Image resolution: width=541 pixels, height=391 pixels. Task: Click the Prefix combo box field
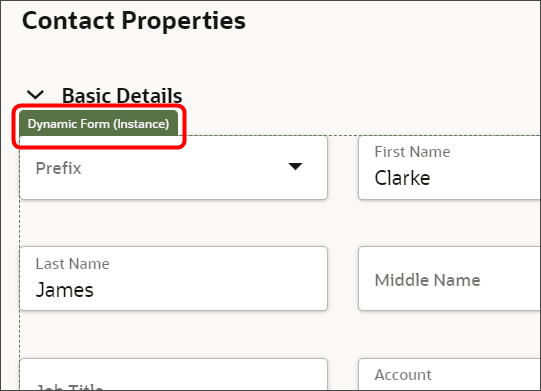click(174, 168)
